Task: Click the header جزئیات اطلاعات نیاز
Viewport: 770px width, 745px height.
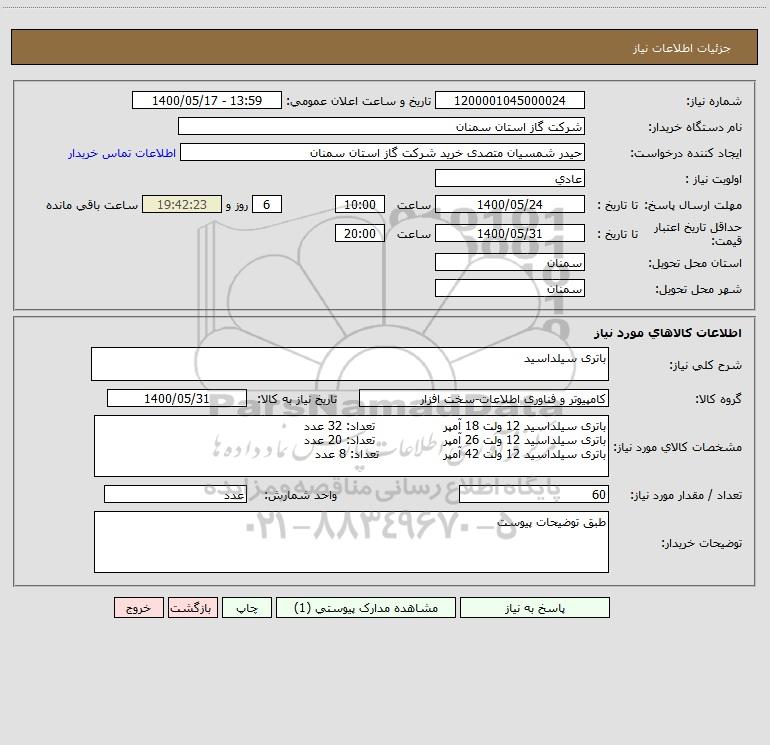Action: [682, 48]
